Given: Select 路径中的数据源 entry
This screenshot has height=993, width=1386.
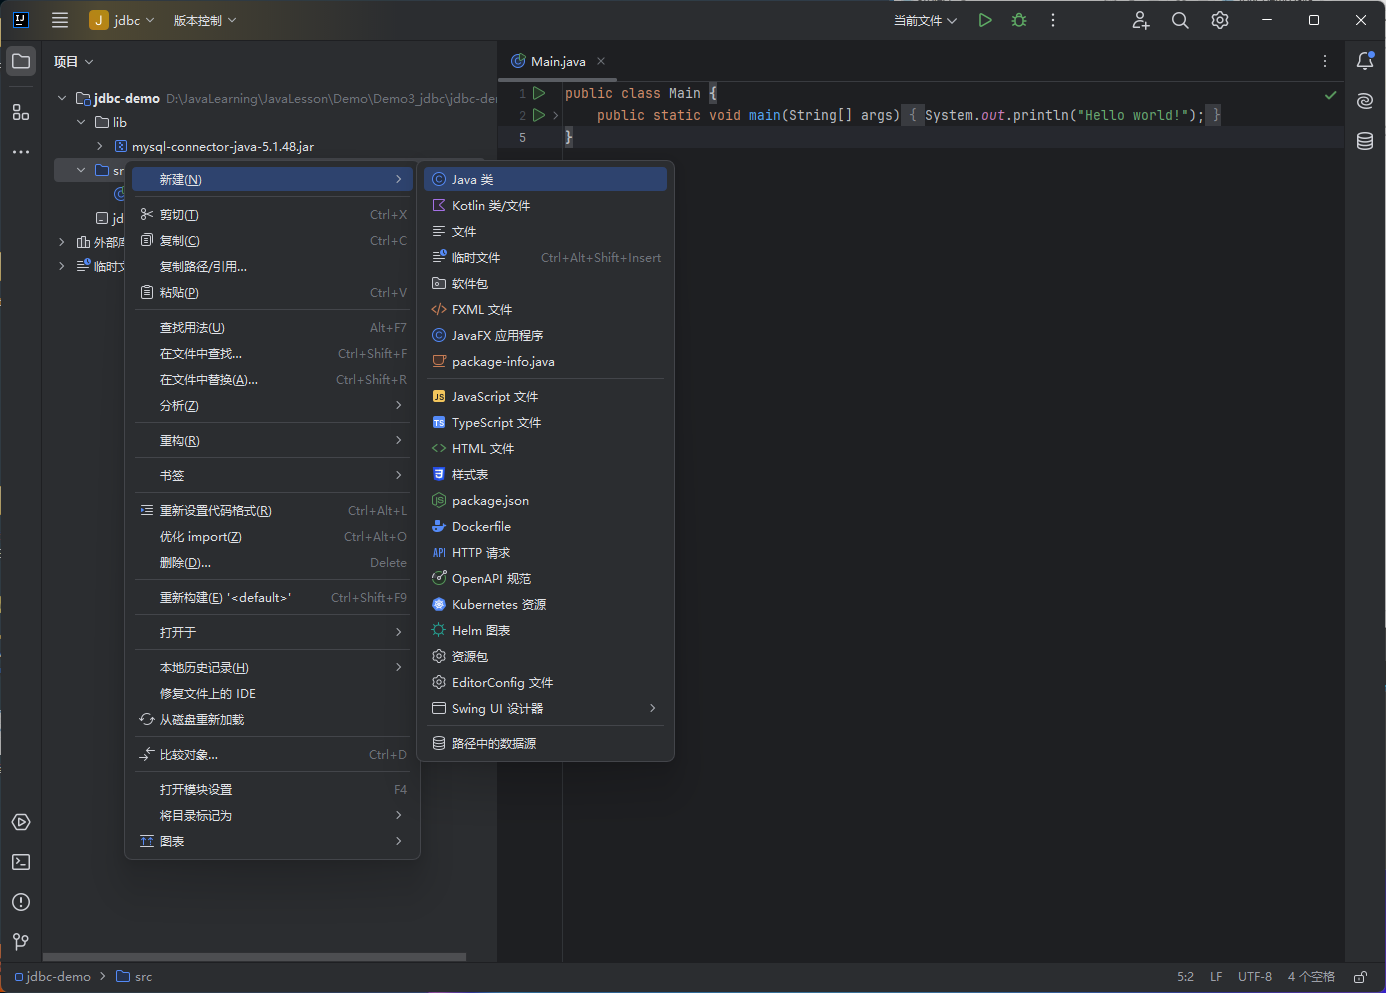Looking at the screenshot, I should (x=545, y=743).
